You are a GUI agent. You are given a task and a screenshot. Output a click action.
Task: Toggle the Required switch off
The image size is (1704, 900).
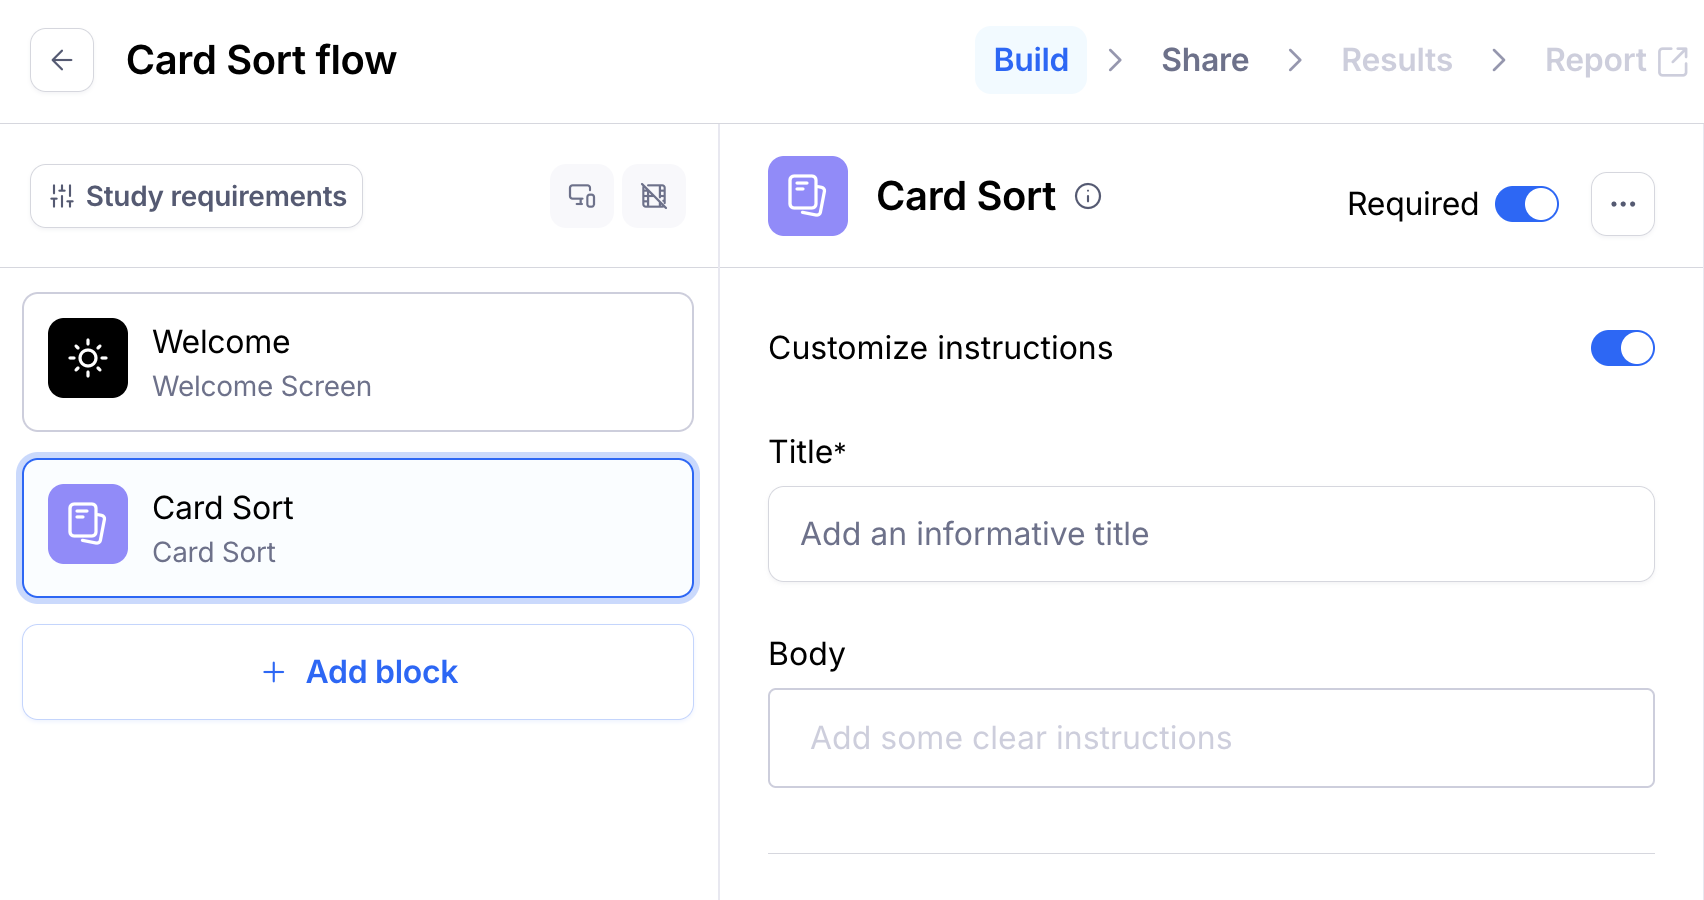click(x=1526, y=204)
